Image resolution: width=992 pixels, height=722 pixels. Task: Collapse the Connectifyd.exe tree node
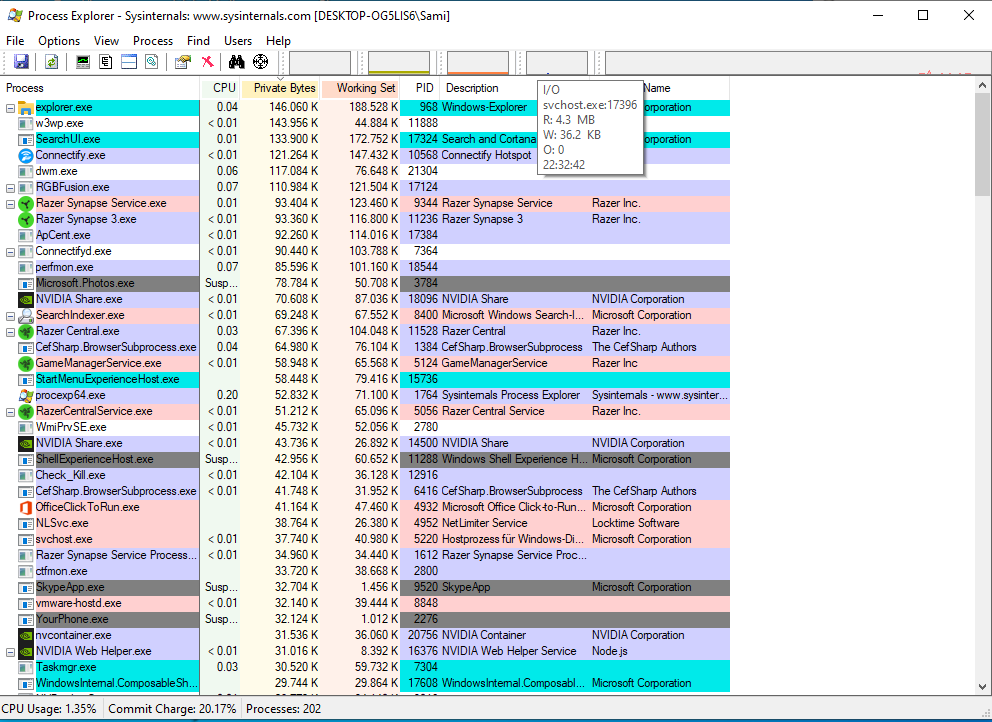10,252
